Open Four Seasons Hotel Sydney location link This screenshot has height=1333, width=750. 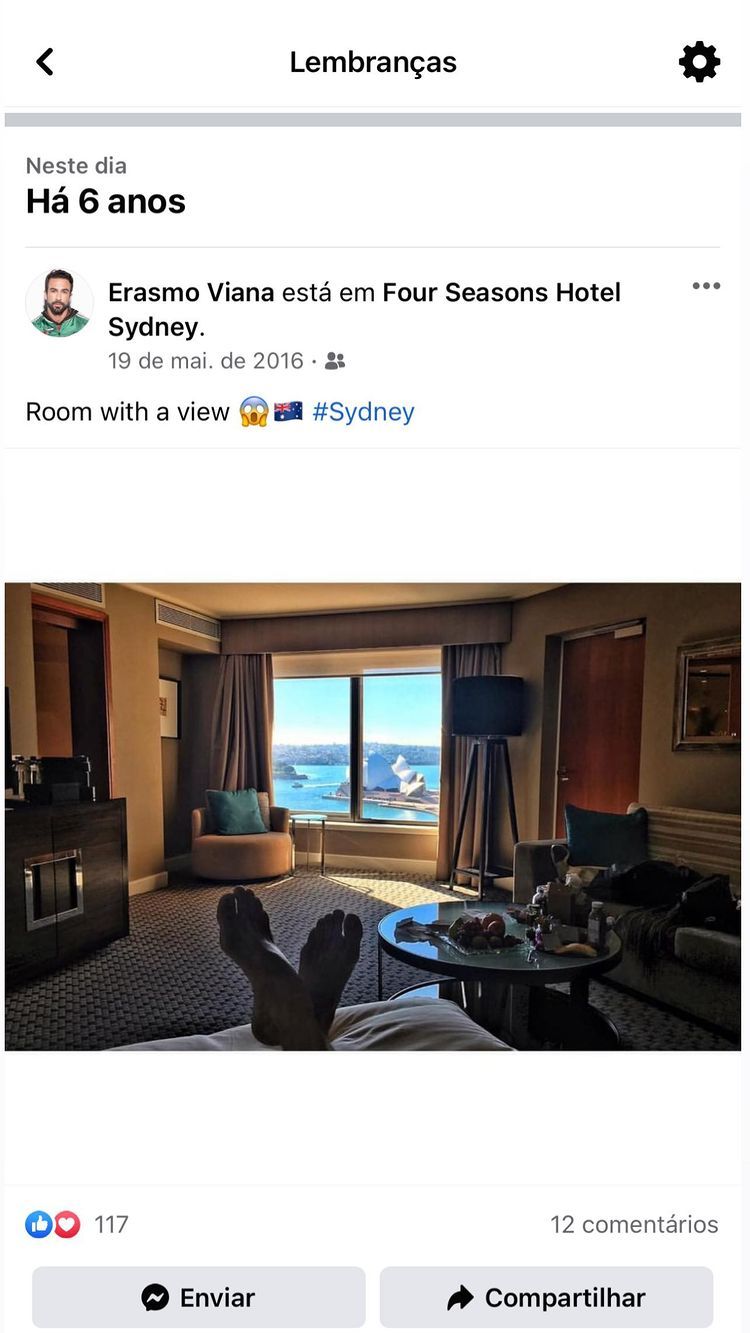tap(365, 309)
